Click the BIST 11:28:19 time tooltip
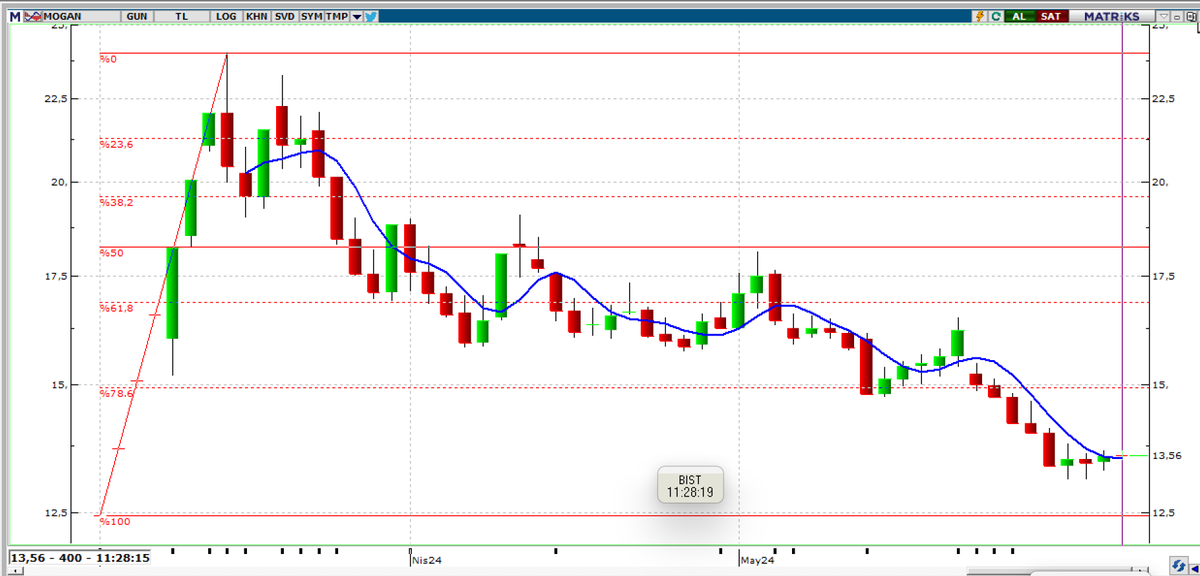The height and width of the screenshot is (576, 1200). (690, 485)
